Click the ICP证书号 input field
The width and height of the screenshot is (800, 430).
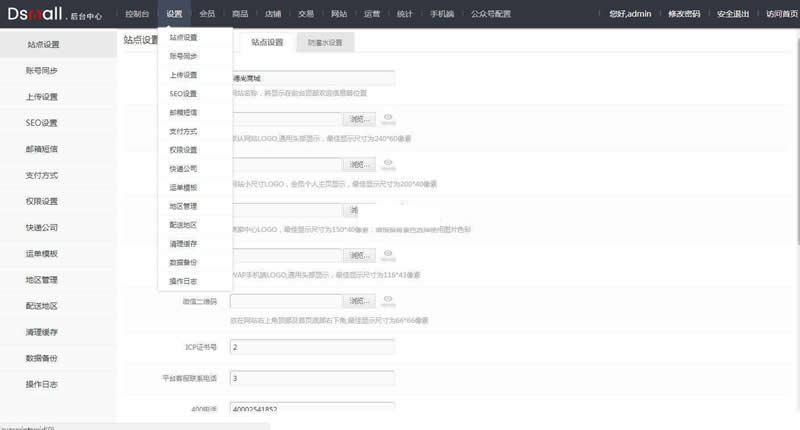[x=312, y=347]
